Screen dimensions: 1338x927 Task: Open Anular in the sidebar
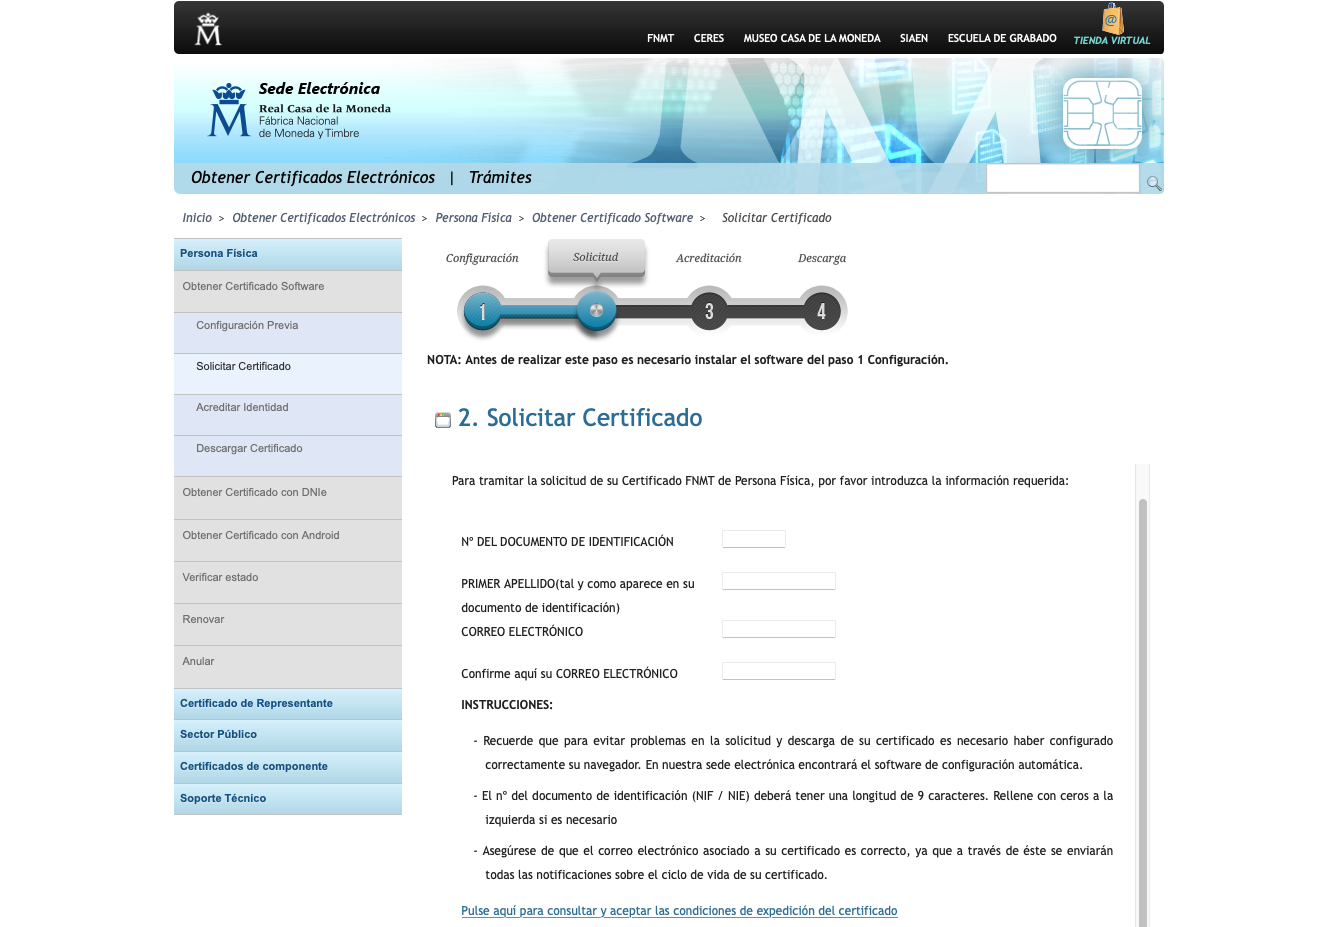click(x=288, y=667)
